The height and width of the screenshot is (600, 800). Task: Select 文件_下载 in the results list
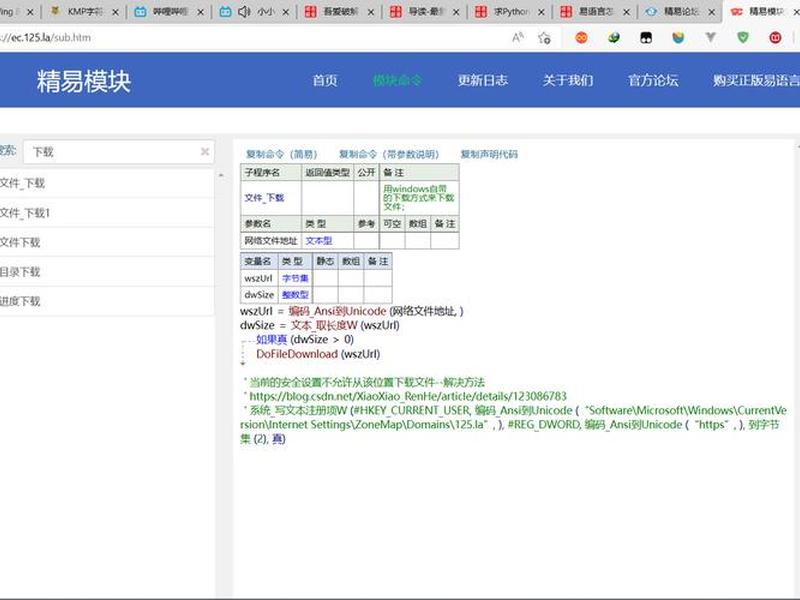point(107,183)
